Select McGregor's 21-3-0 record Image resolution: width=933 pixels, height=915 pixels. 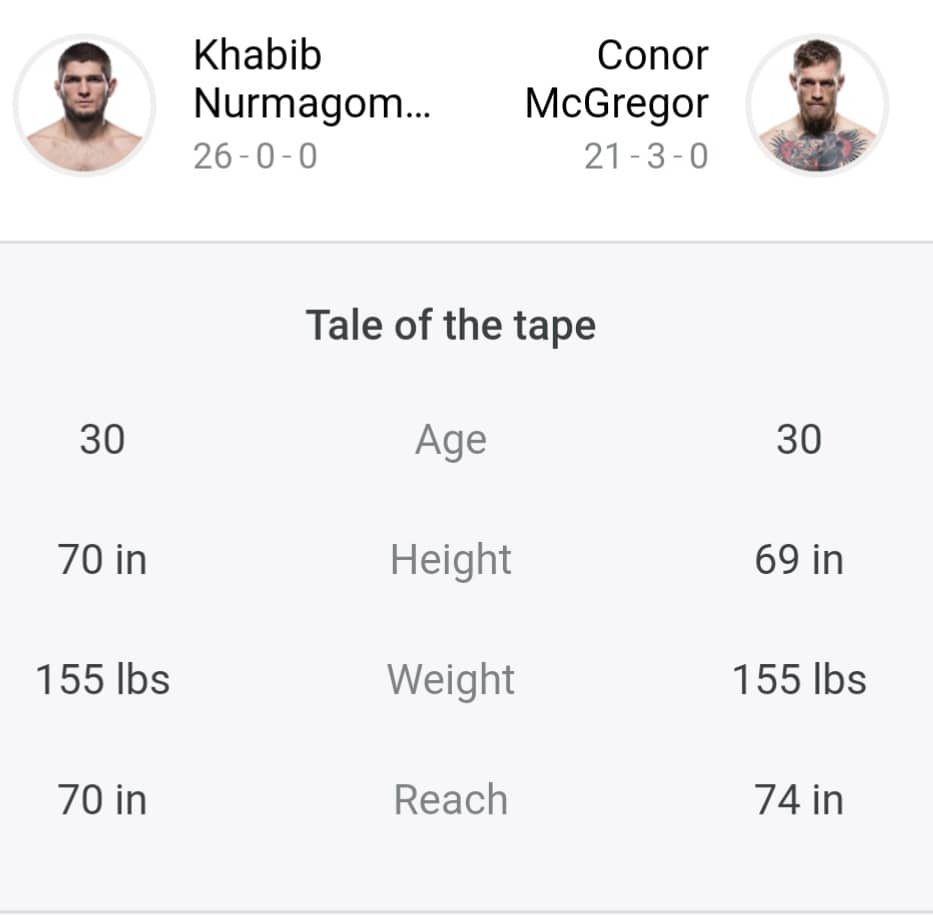click(x=646, y=156)
